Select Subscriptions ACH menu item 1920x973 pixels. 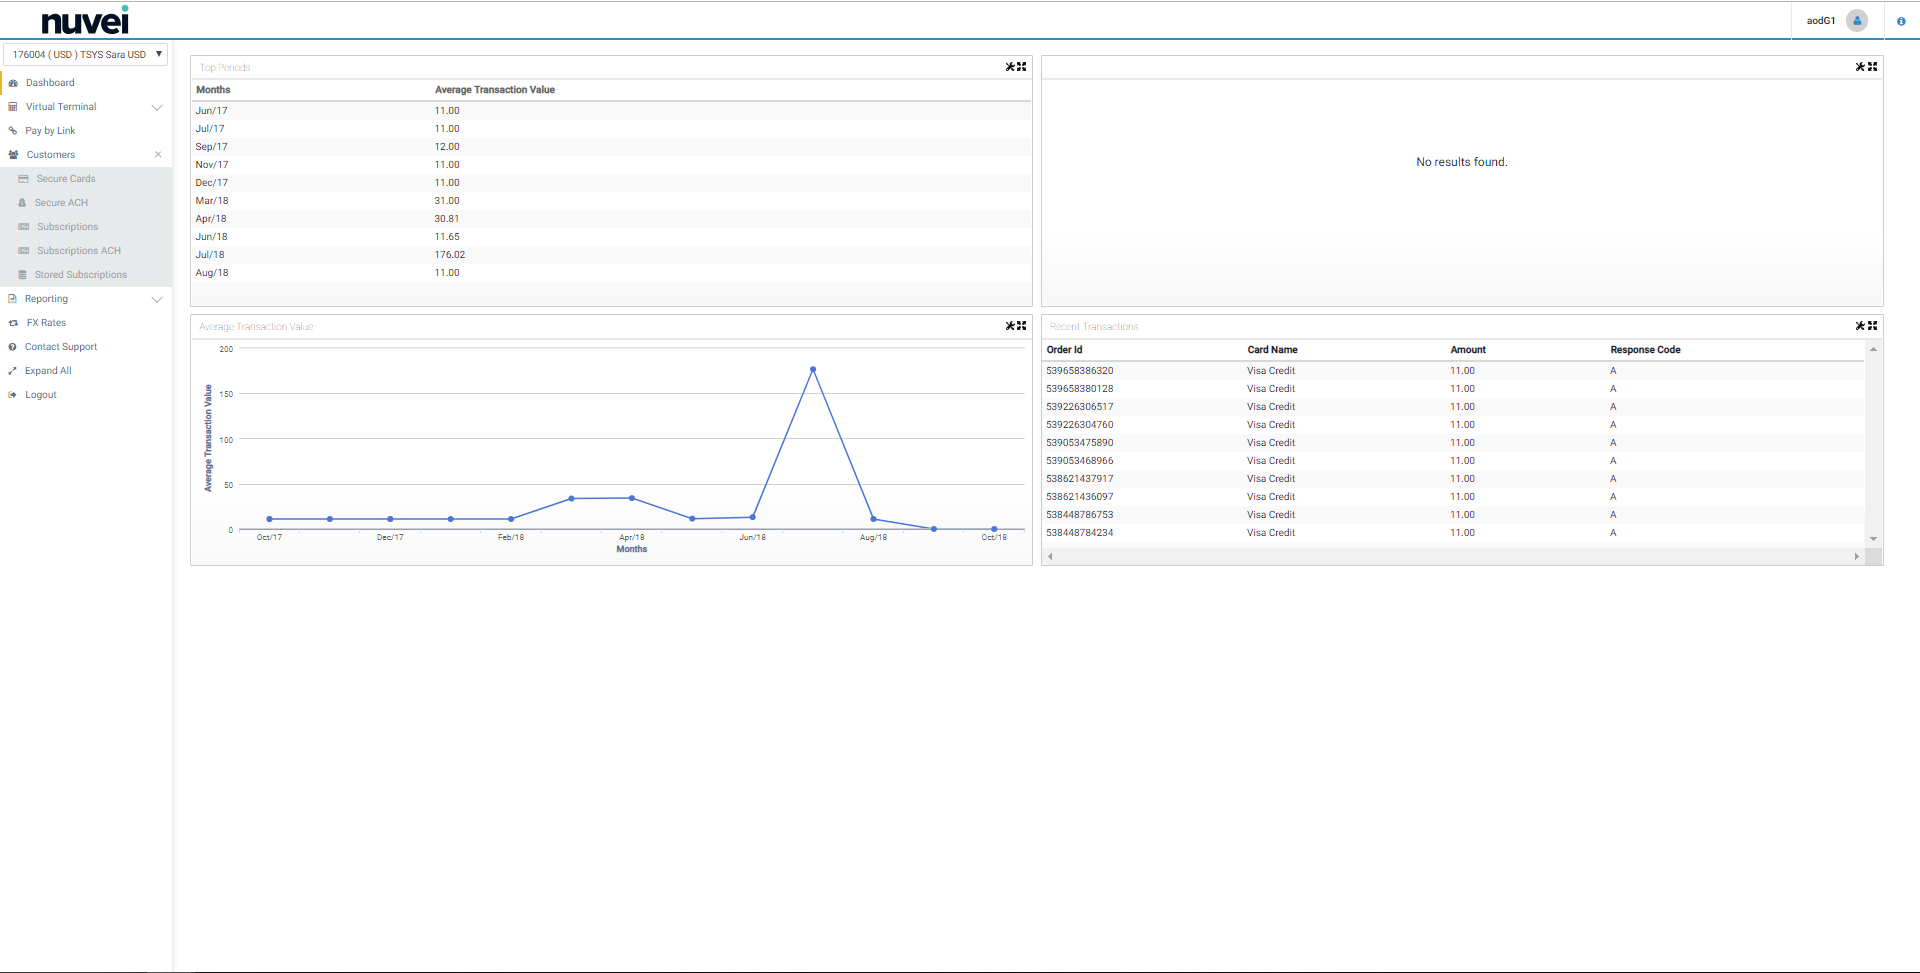coord(78,251)
